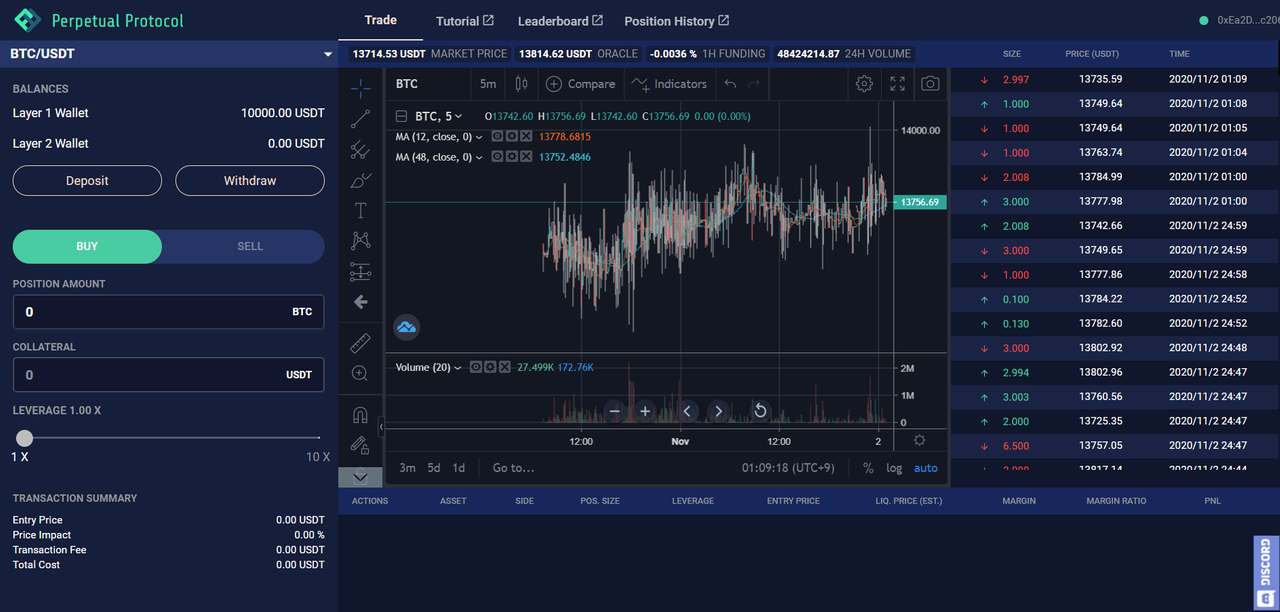Select the long position prediction tool
Screen dimensions: 1280x612
point(361,271)
